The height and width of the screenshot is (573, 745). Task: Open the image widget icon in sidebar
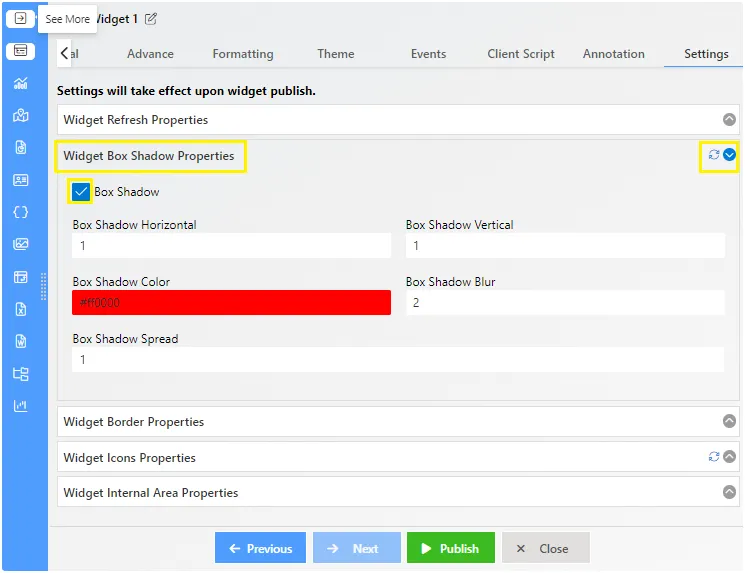point(20,244)
